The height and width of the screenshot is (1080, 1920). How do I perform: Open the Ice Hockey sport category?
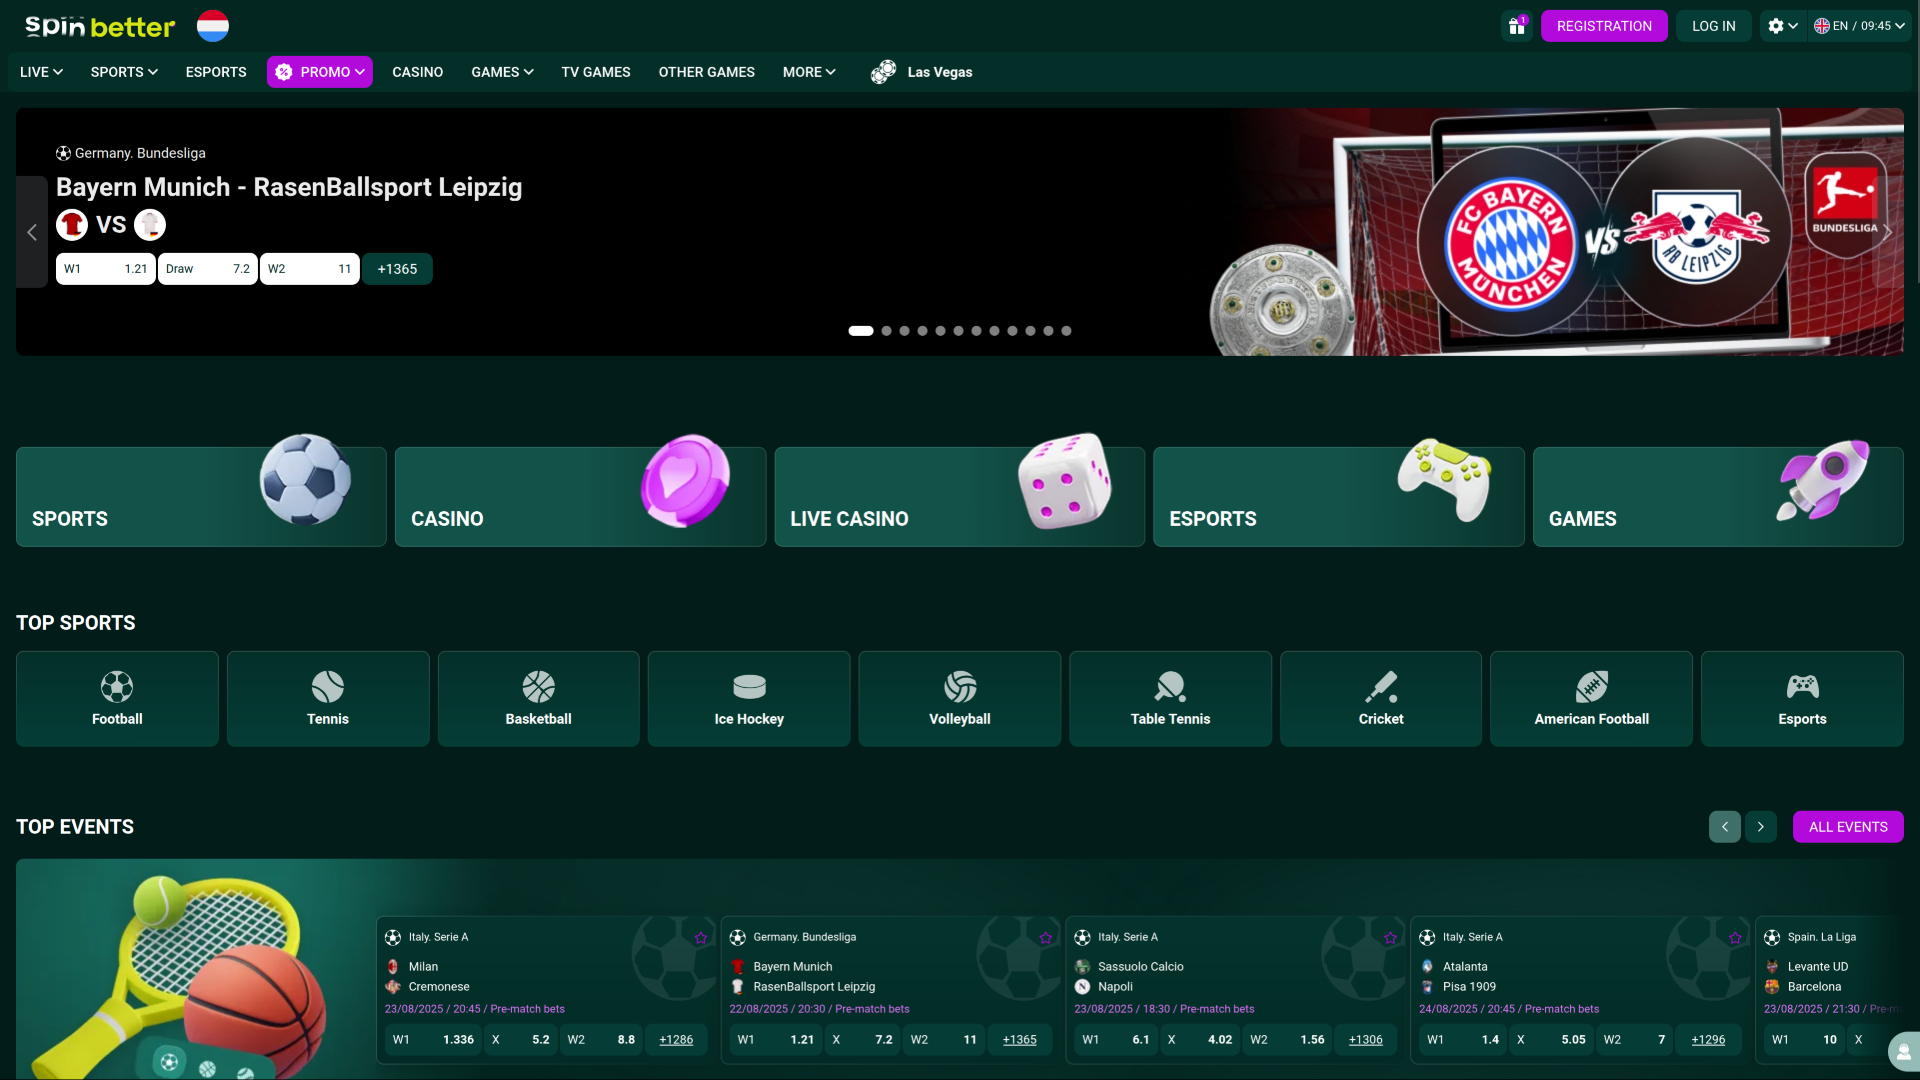pyautogui.click(x=748, y=687)
